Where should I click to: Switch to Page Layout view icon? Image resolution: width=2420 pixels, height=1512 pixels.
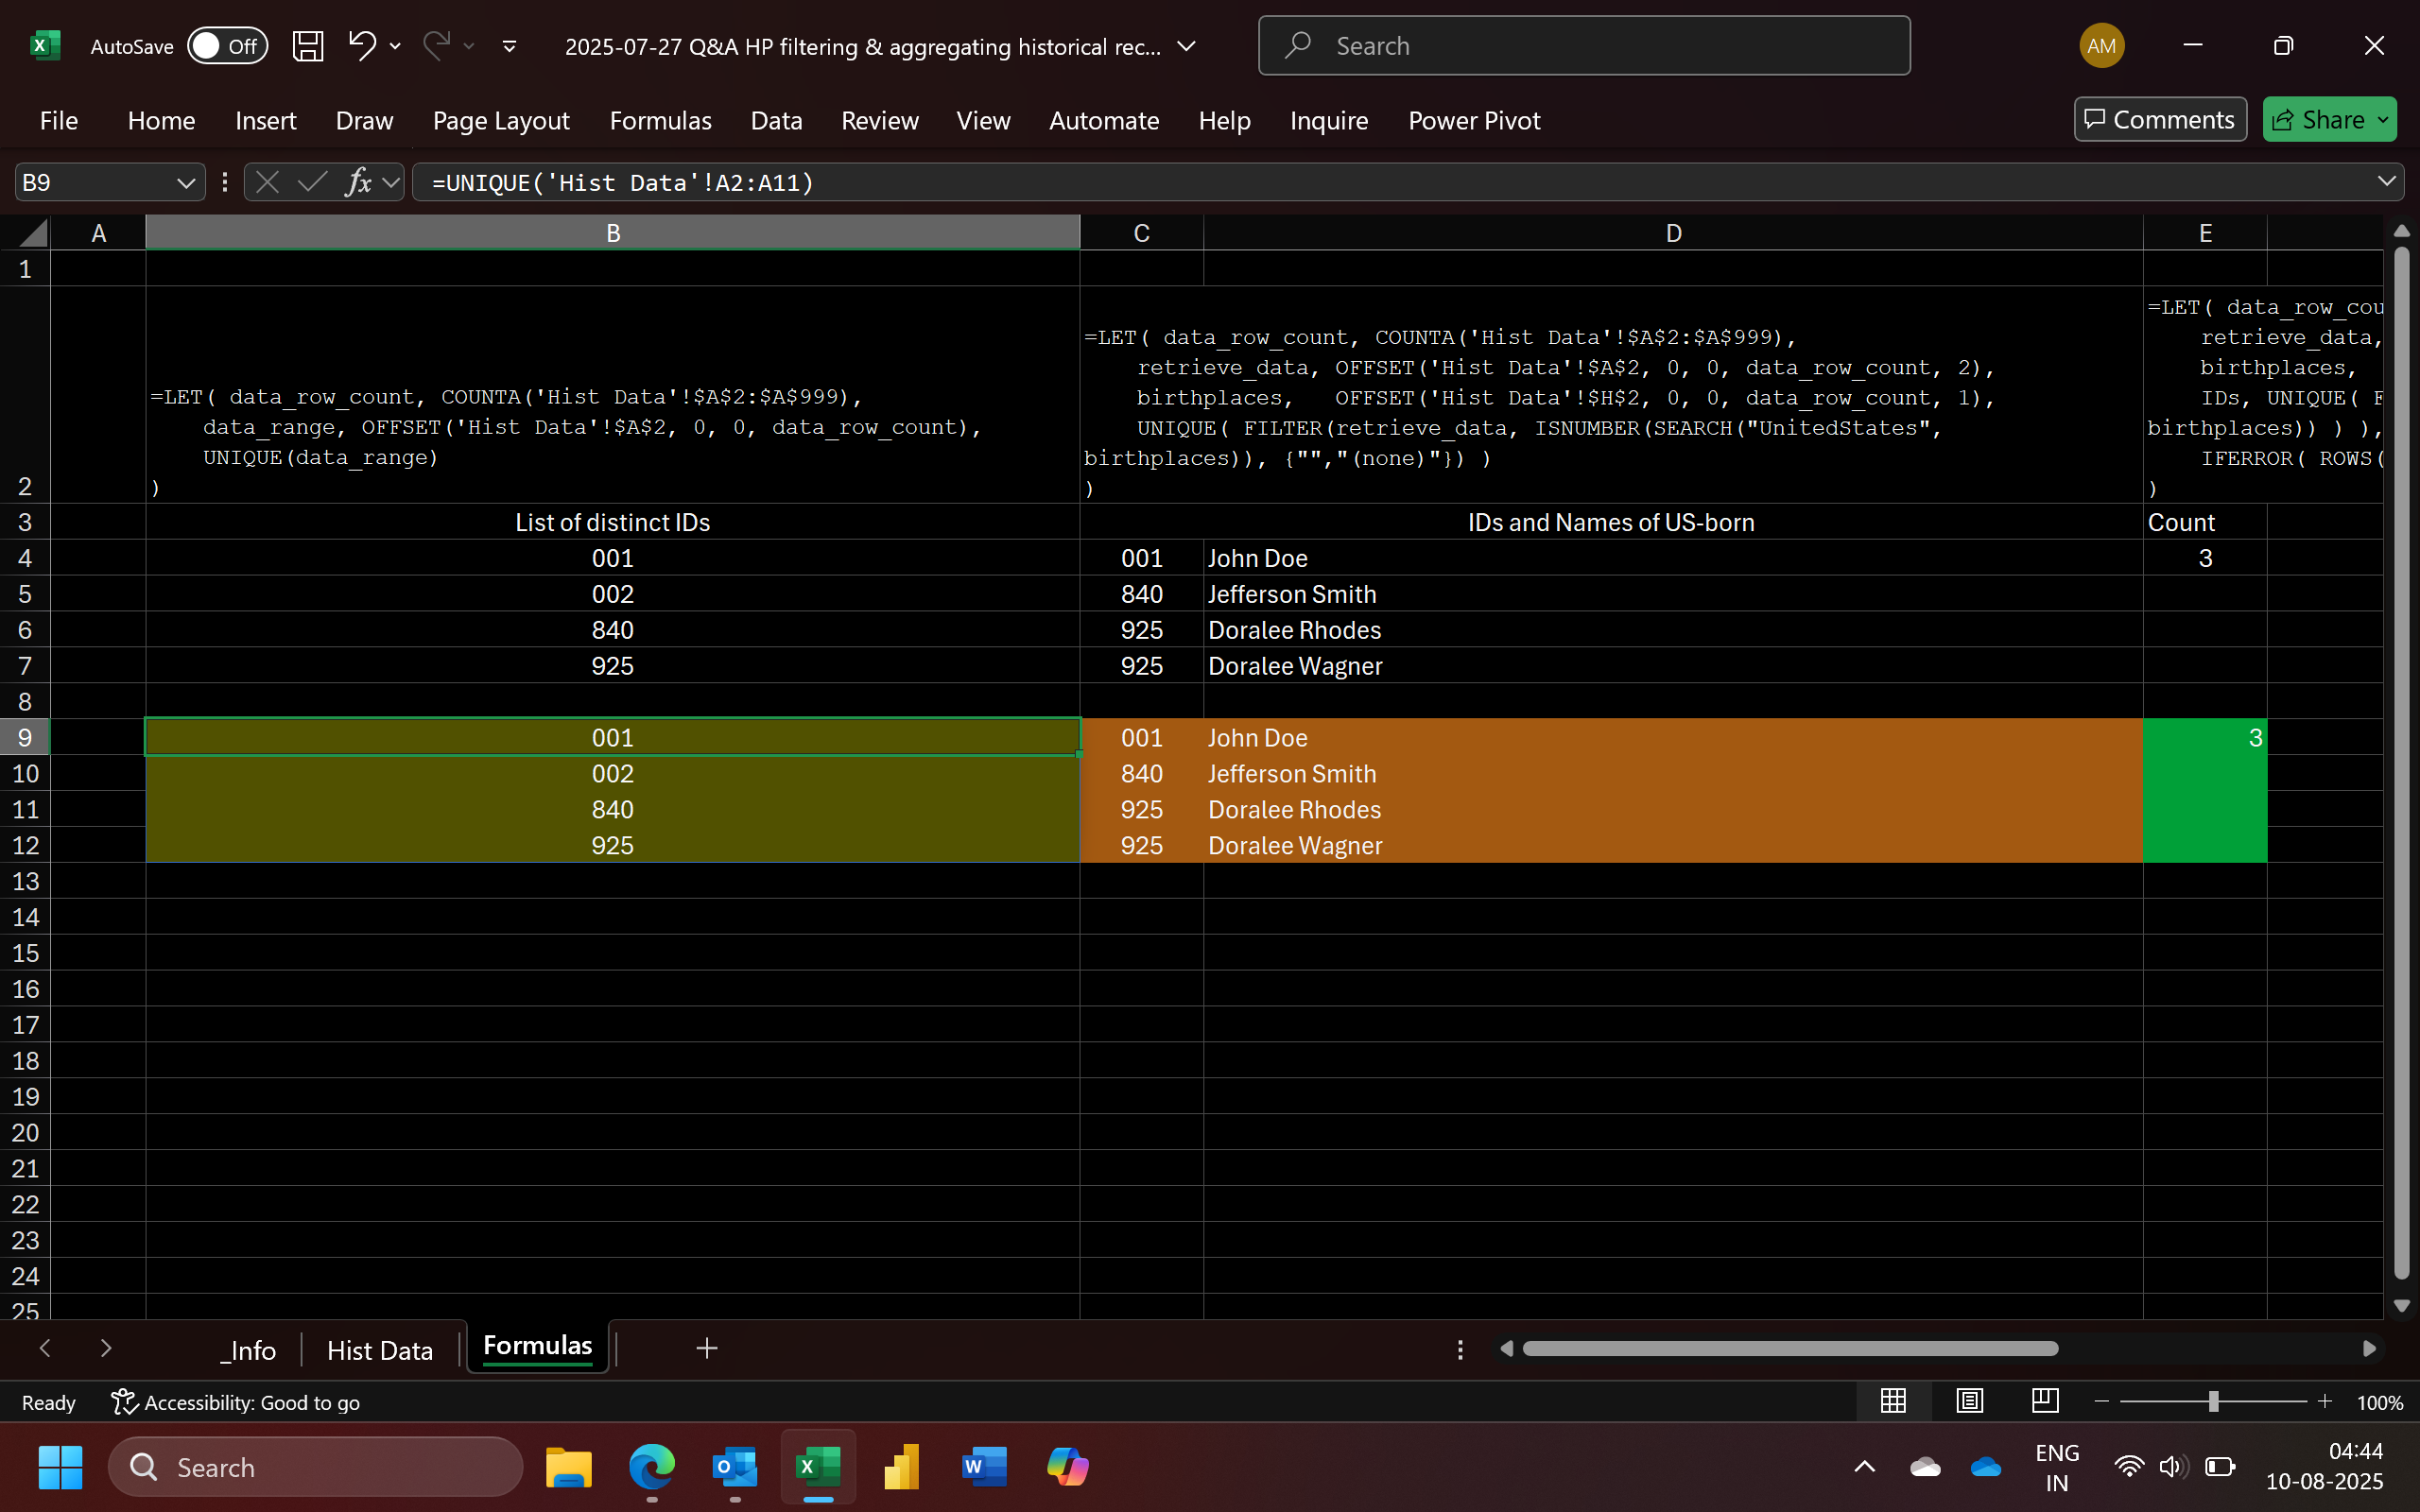click(x=1969, y=1401)
